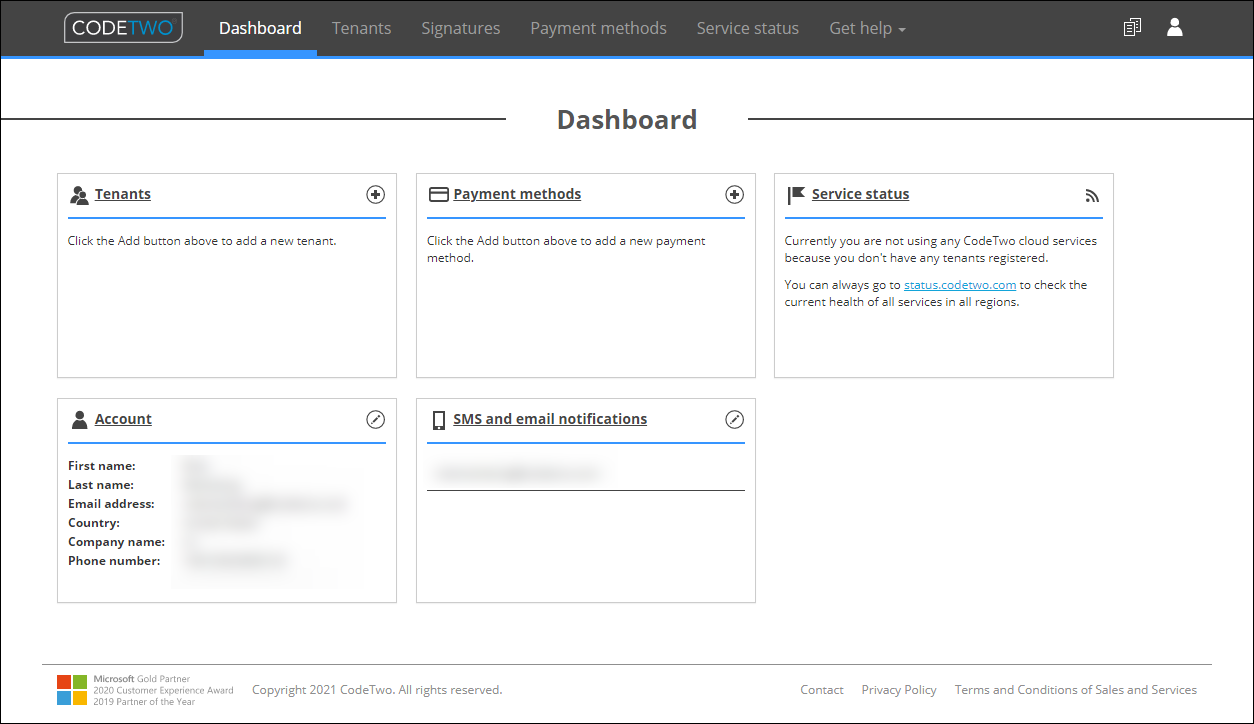Open the user profile icon in the header

[1174, 27]
